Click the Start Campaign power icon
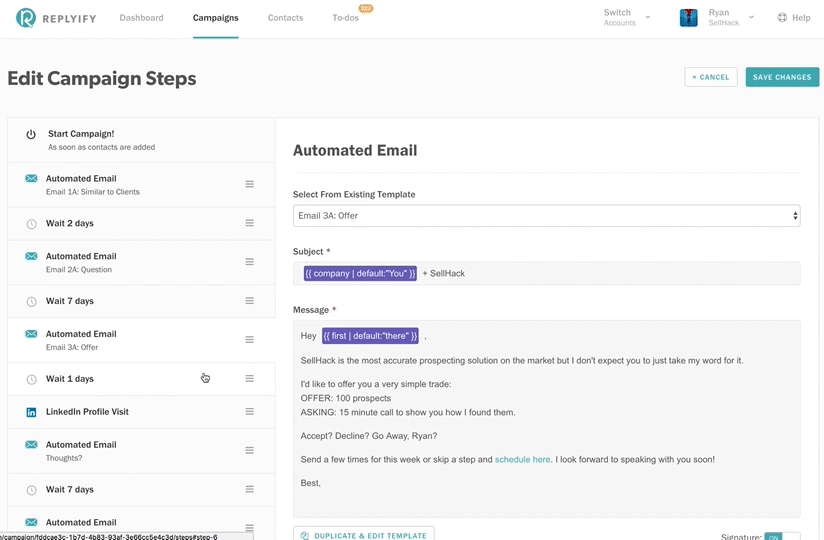This screenshot has height=540, width=824. [x=31, y=134]
